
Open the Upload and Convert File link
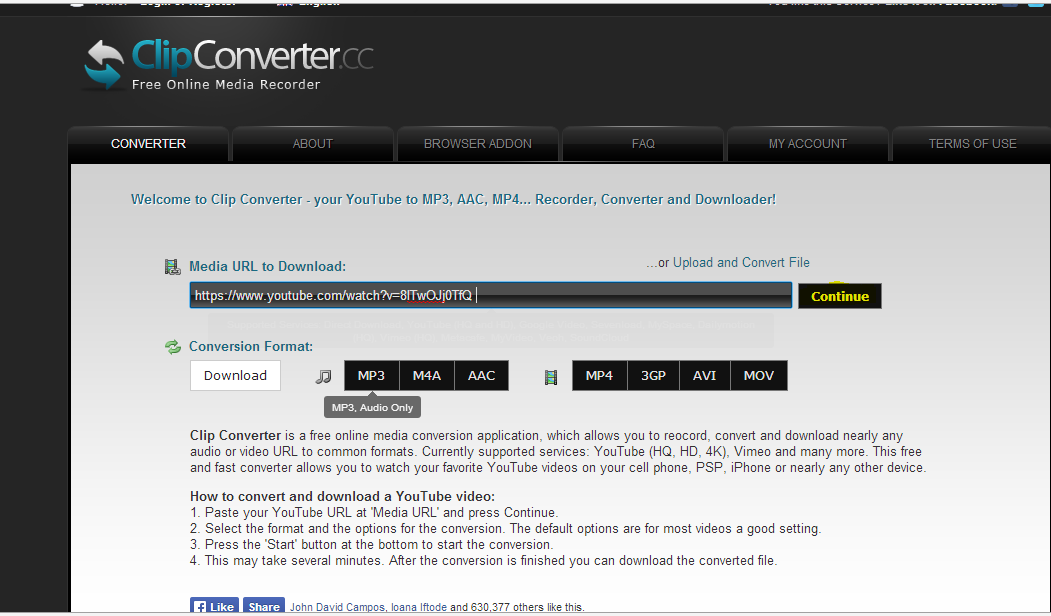[741, 263]
